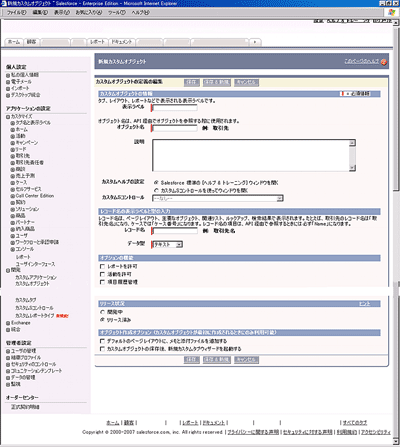Image resolution: width=400 pixels, height=447 pixels.
Task: Open the カスタムオブジェクト sidebar link
Action: pos(32,284)
